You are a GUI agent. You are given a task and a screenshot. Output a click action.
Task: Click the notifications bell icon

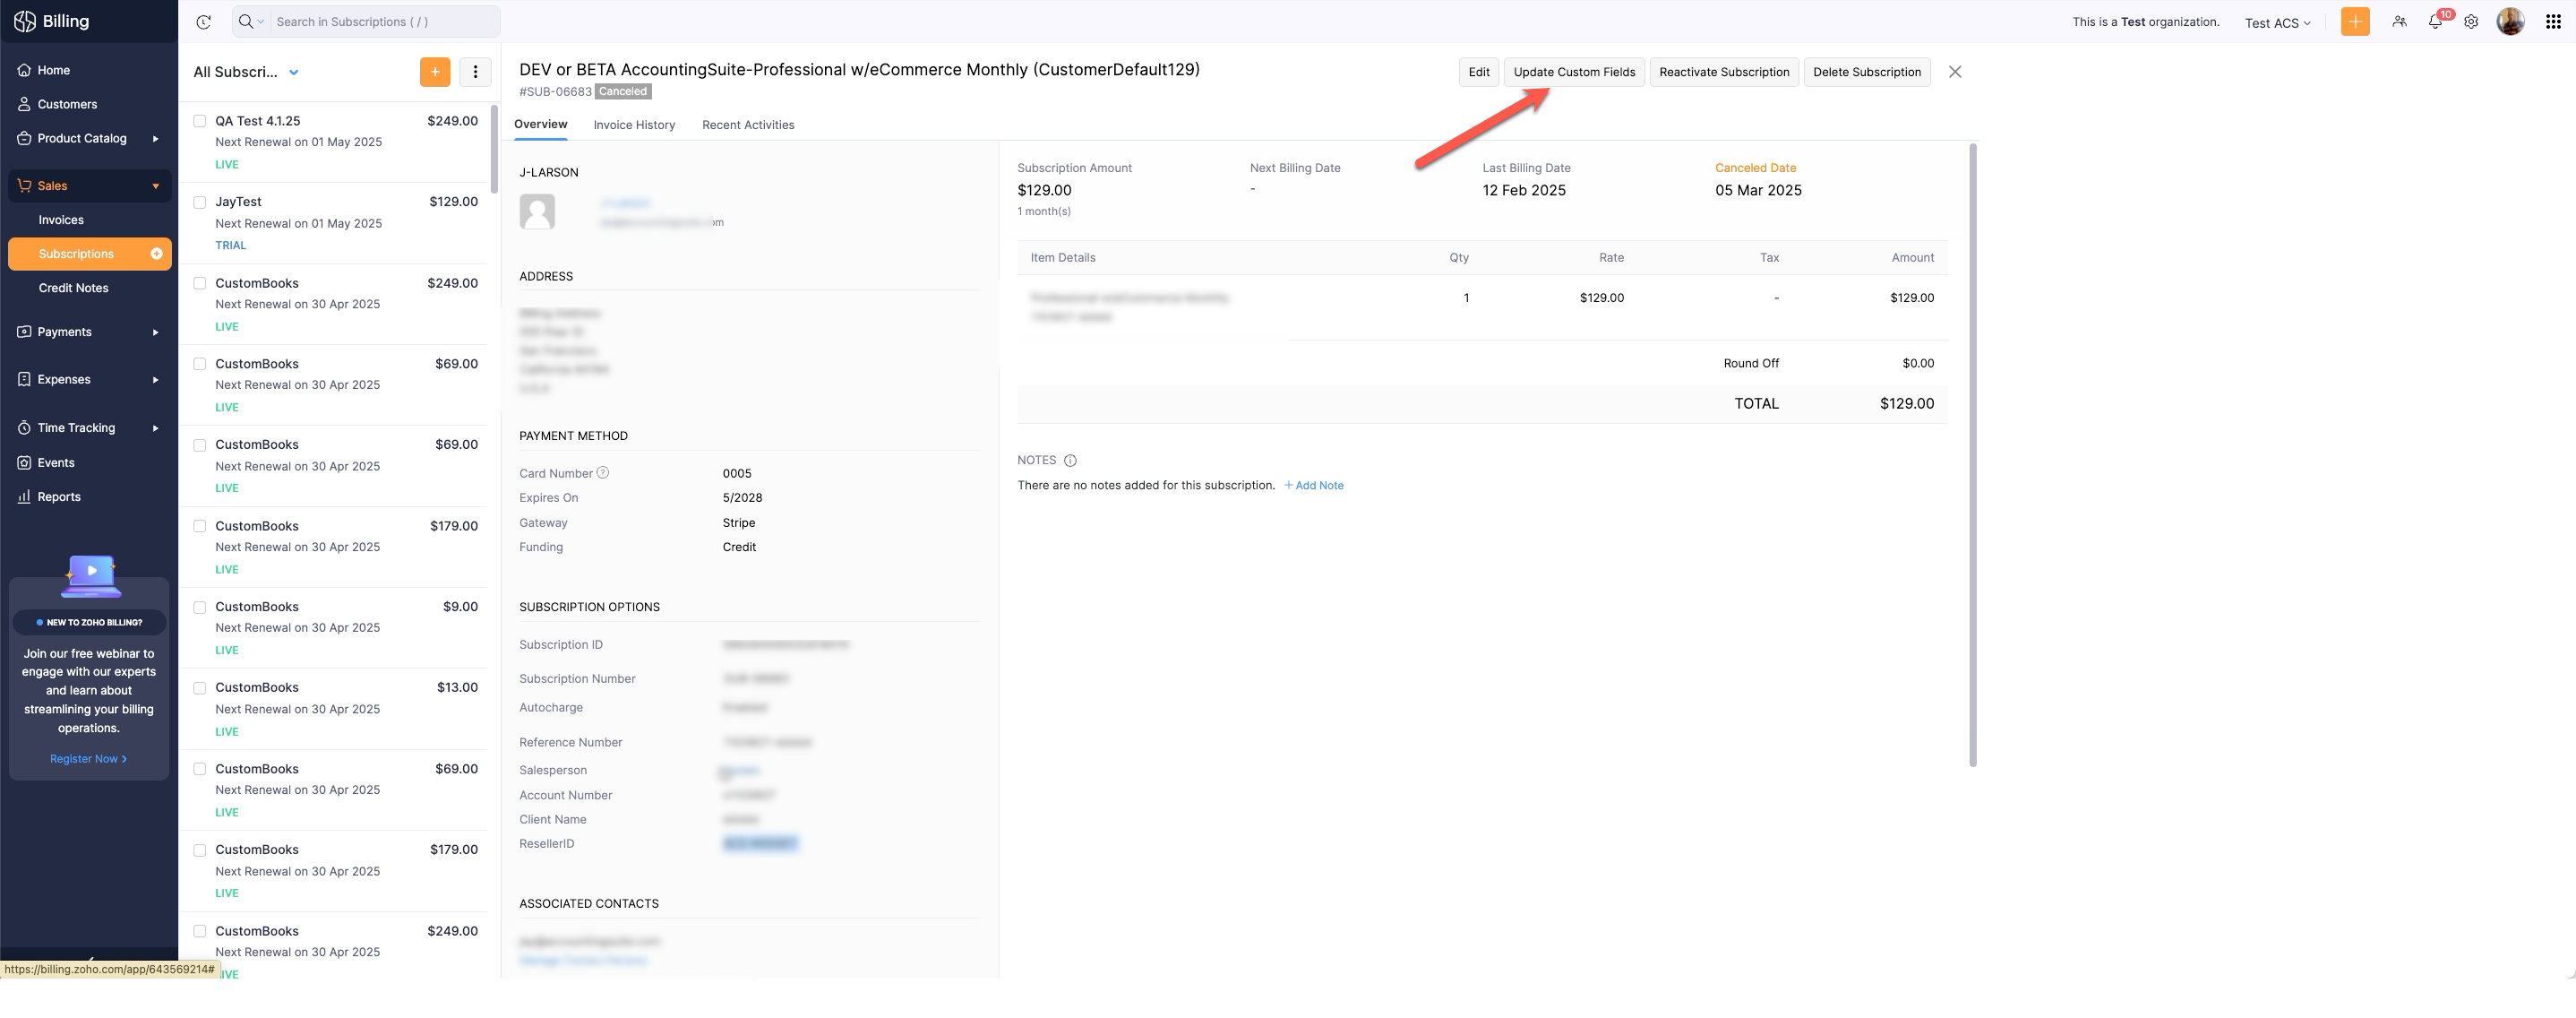pos(2435,22)
